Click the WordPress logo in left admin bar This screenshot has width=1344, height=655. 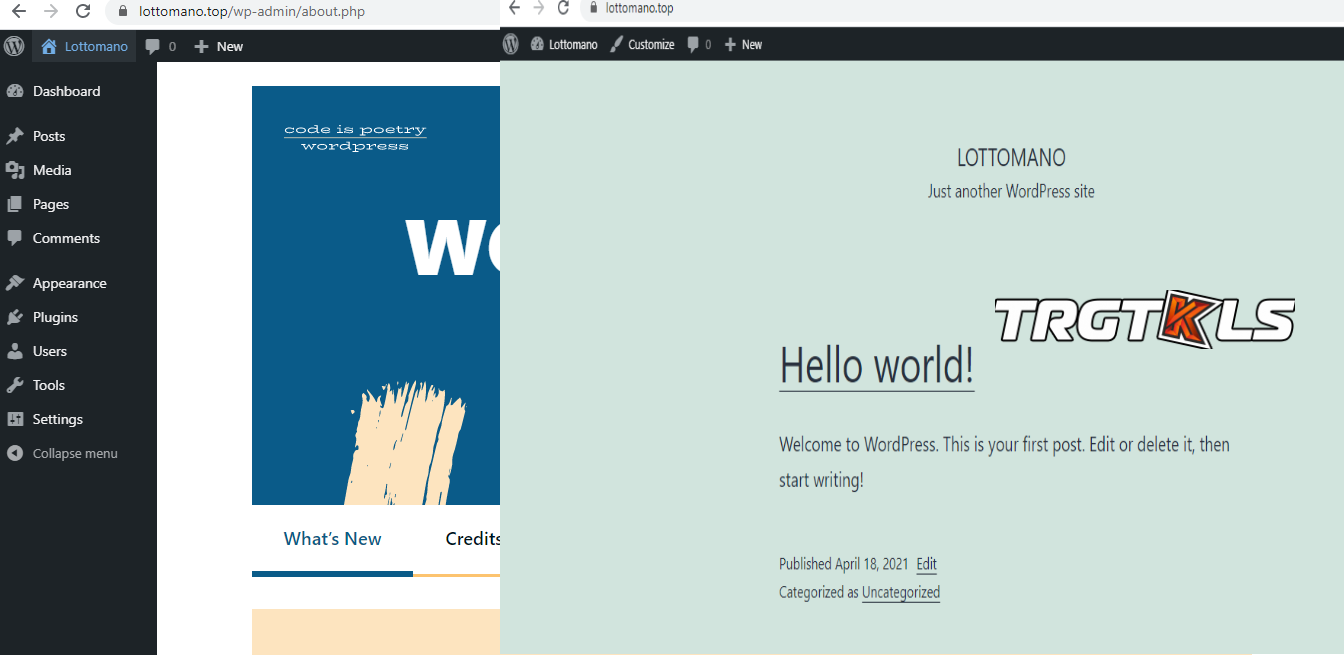click(x=14, y=46)
